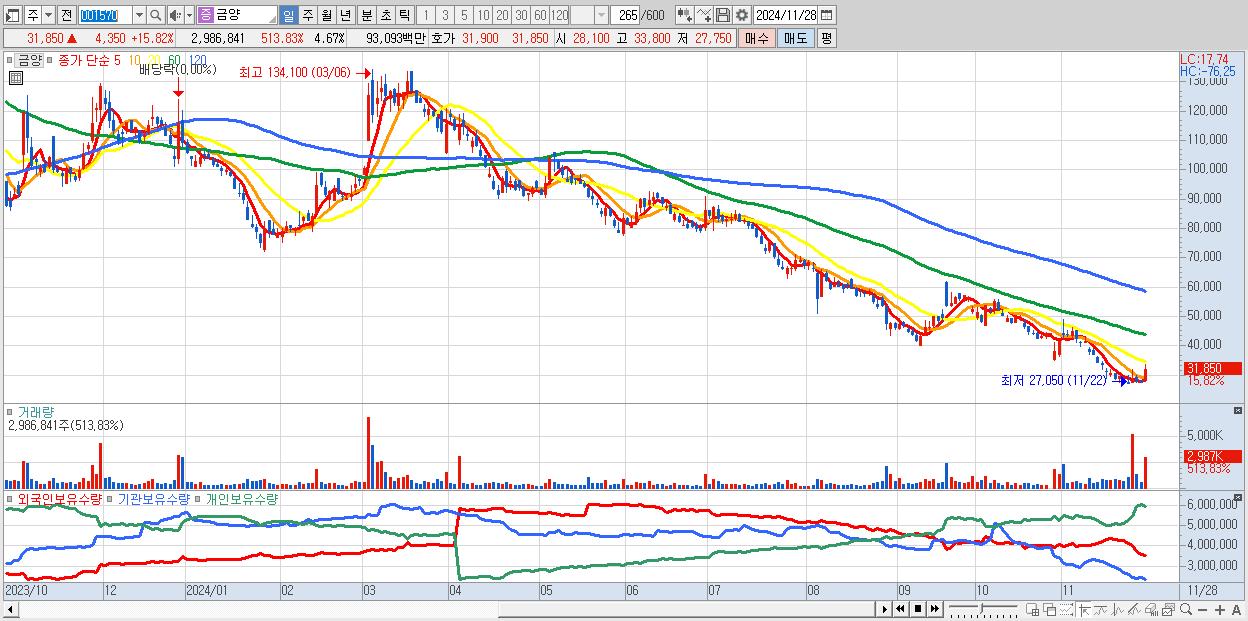Viewport: 1248px width, 621px height.
Task: Click the chart layout icon at far top-left
Action: point(12,15)
